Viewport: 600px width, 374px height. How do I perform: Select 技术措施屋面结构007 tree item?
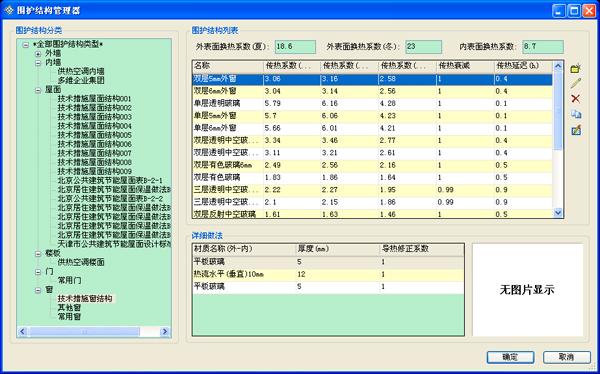95,153
